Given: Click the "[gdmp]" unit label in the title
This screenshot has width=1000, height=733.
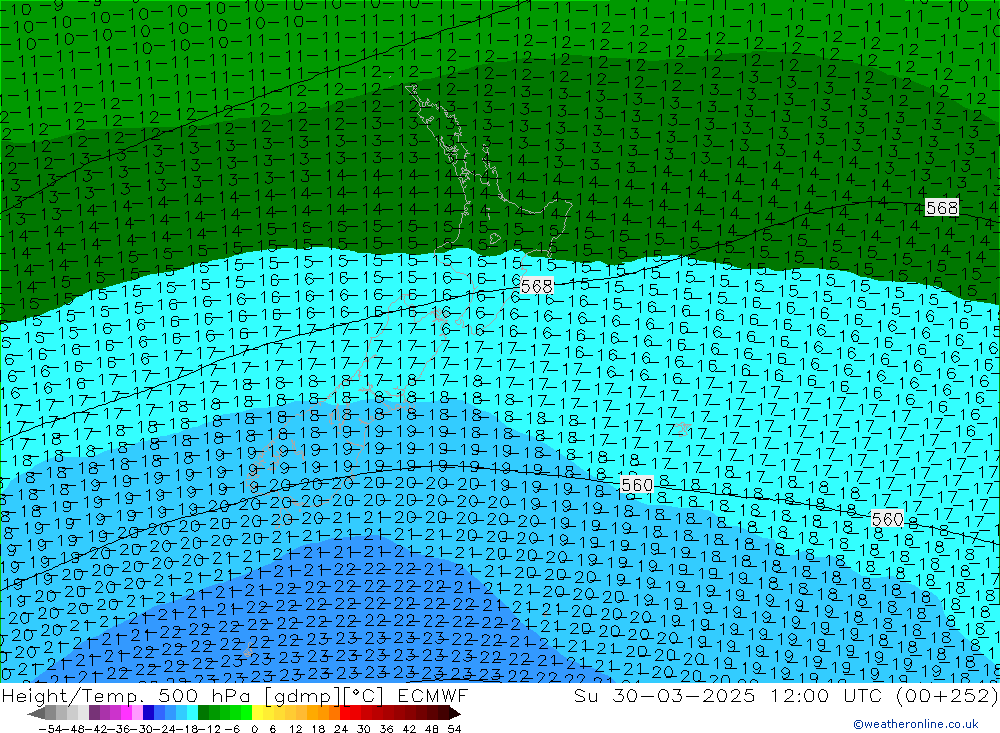Looking at the screenshot, I should (x=302, y=695).
